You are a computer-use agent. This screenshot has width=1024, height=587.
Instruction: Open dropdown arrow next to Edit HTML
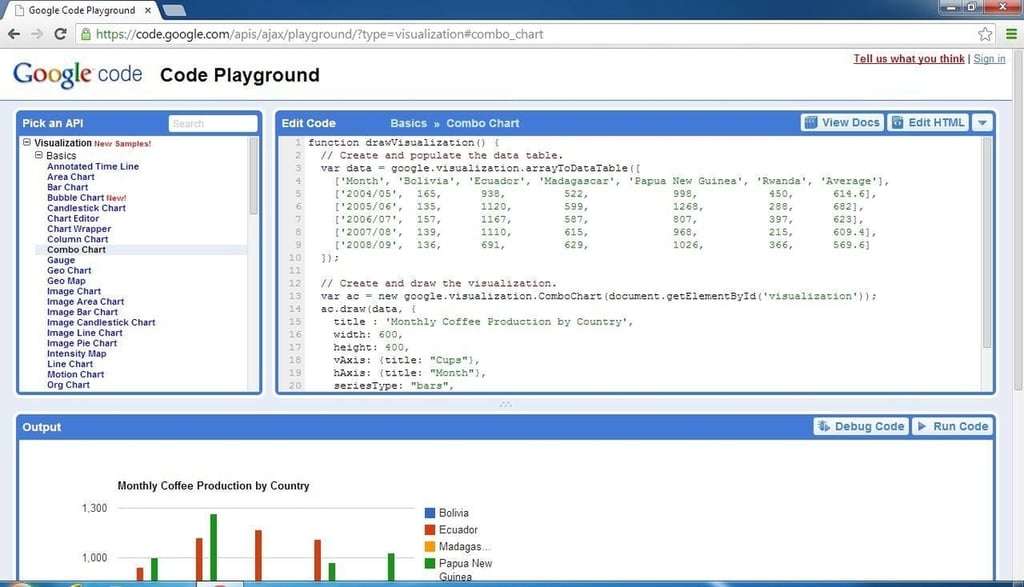(982, 123)
